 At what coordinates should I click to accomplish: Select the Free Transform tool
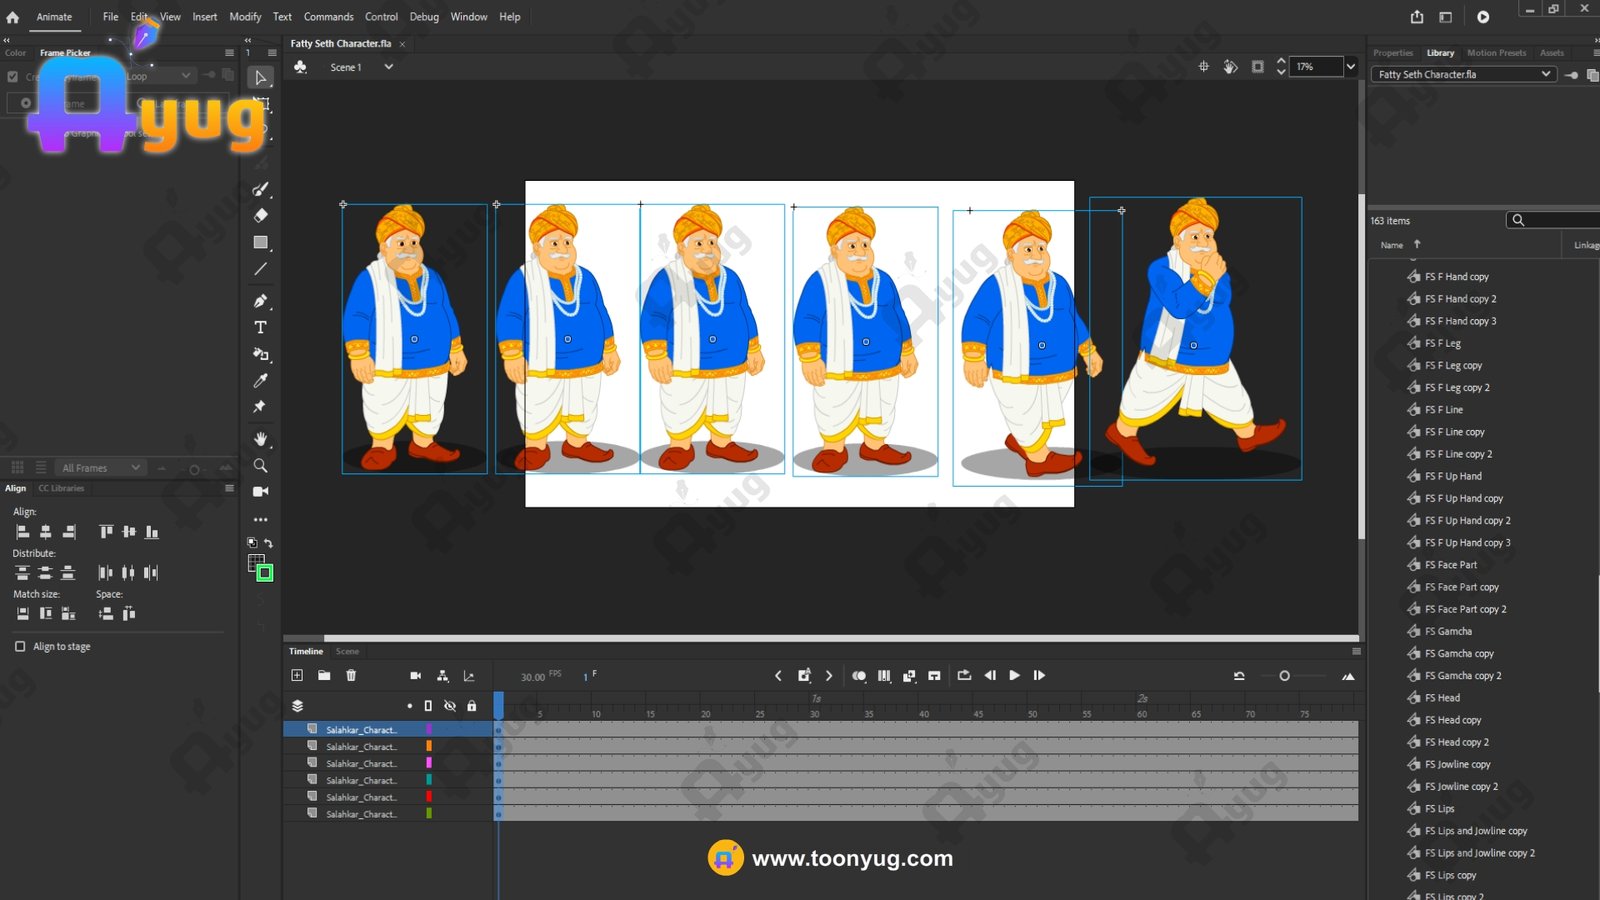pos(261,104)
